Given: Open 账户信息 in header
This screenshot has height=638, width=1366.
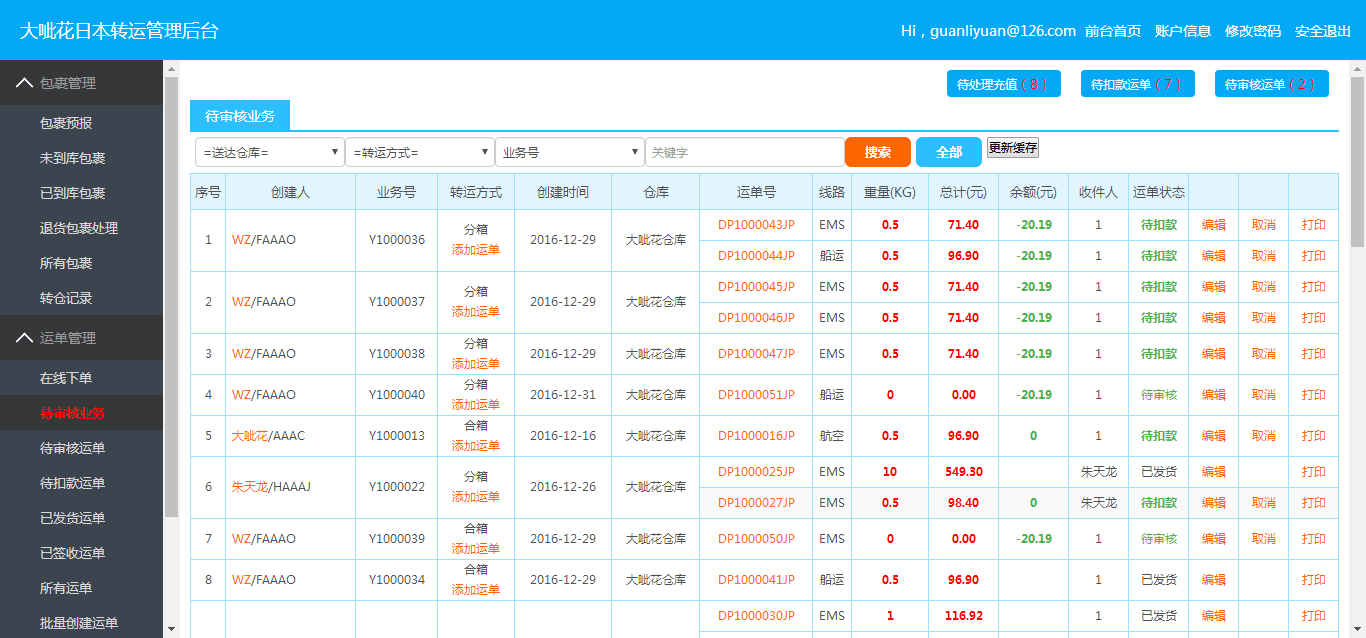Looking at the screenshot, I should [x=1183, y=31].
